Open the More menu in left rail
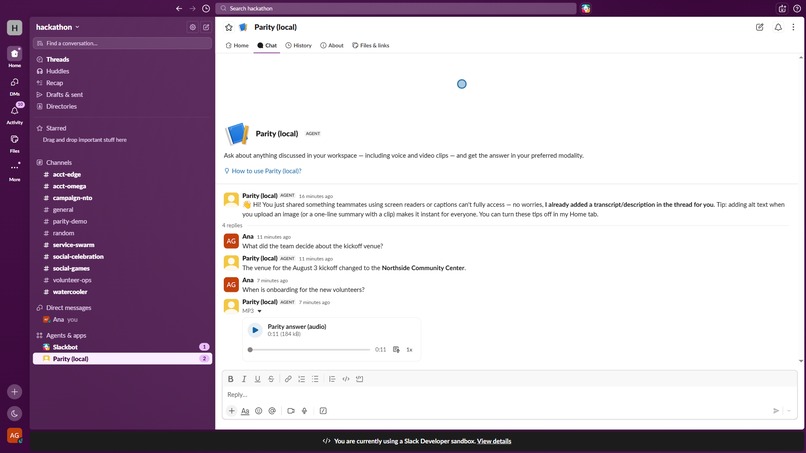 coord(14,171)
